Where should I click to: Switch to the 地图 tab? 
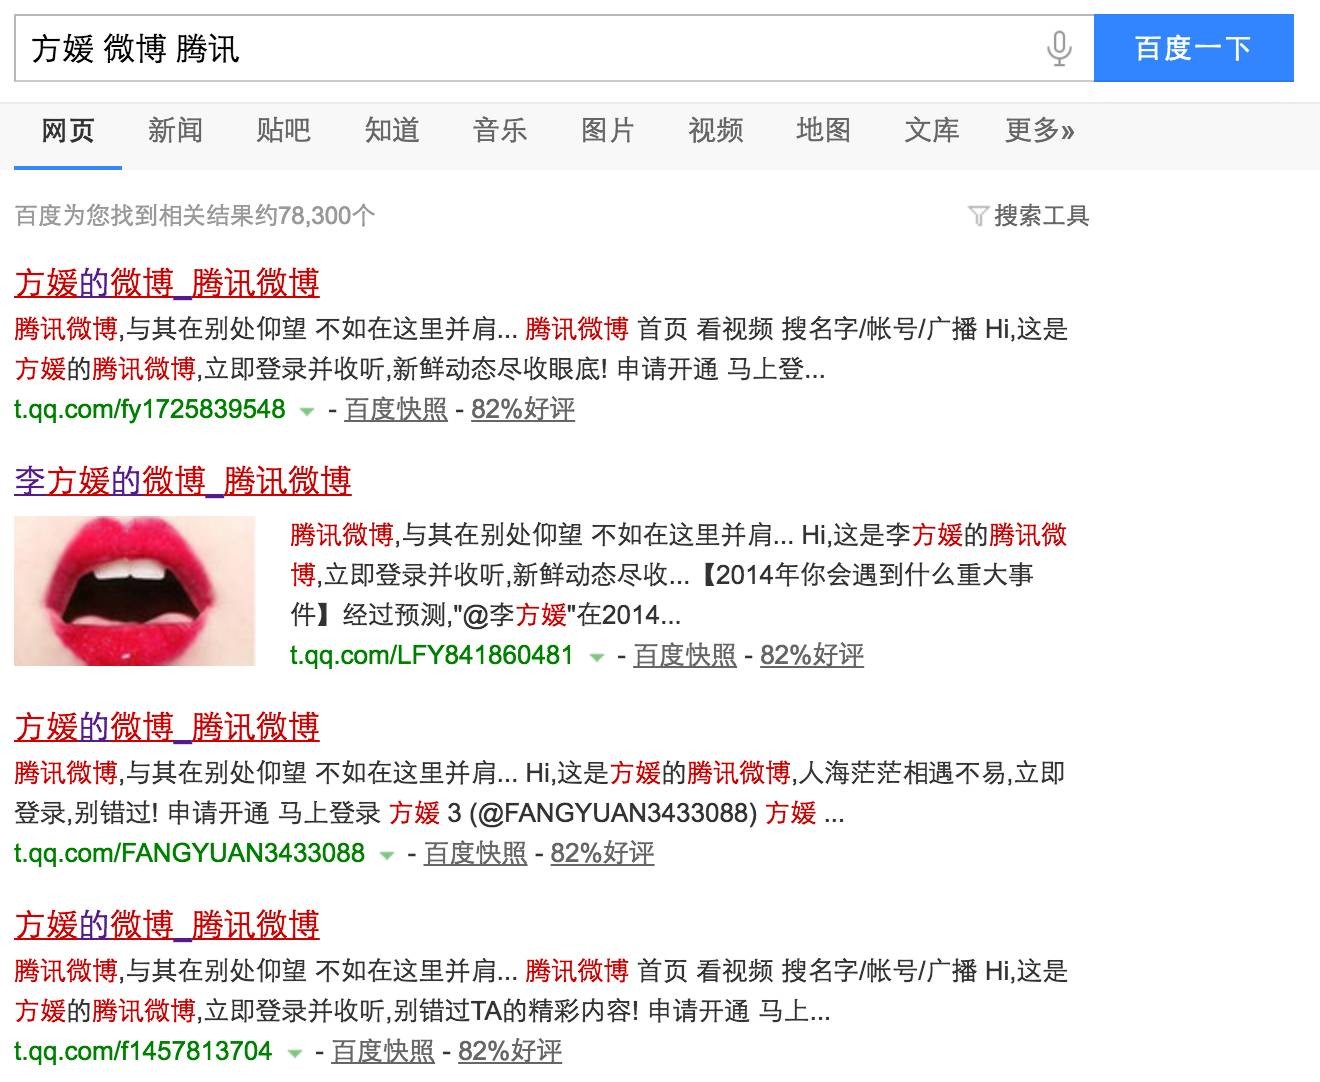click(x=823, y=130)
